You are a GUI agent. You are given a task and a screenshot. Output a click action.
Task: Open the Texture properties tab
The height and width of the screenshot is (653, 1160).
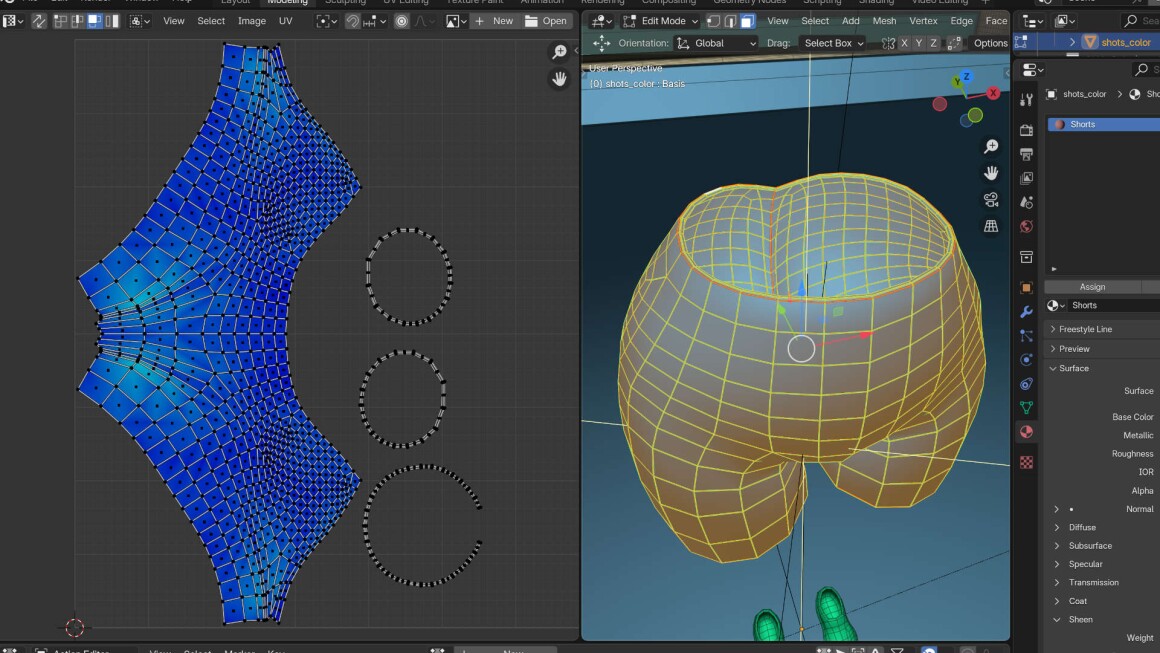pos(1026,462)
